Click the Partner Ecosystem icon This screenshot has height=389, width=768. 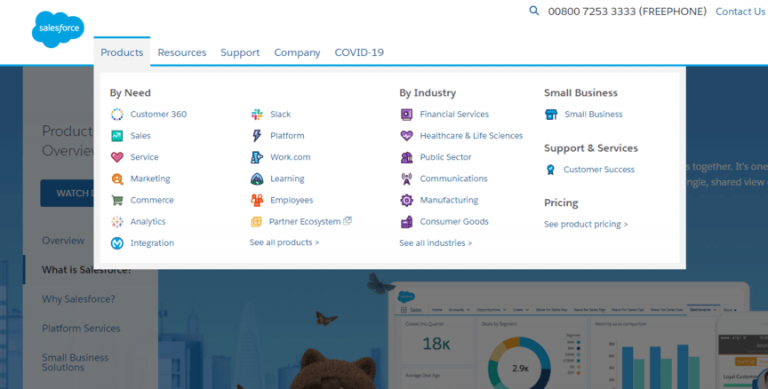click(x=257, y=222)
